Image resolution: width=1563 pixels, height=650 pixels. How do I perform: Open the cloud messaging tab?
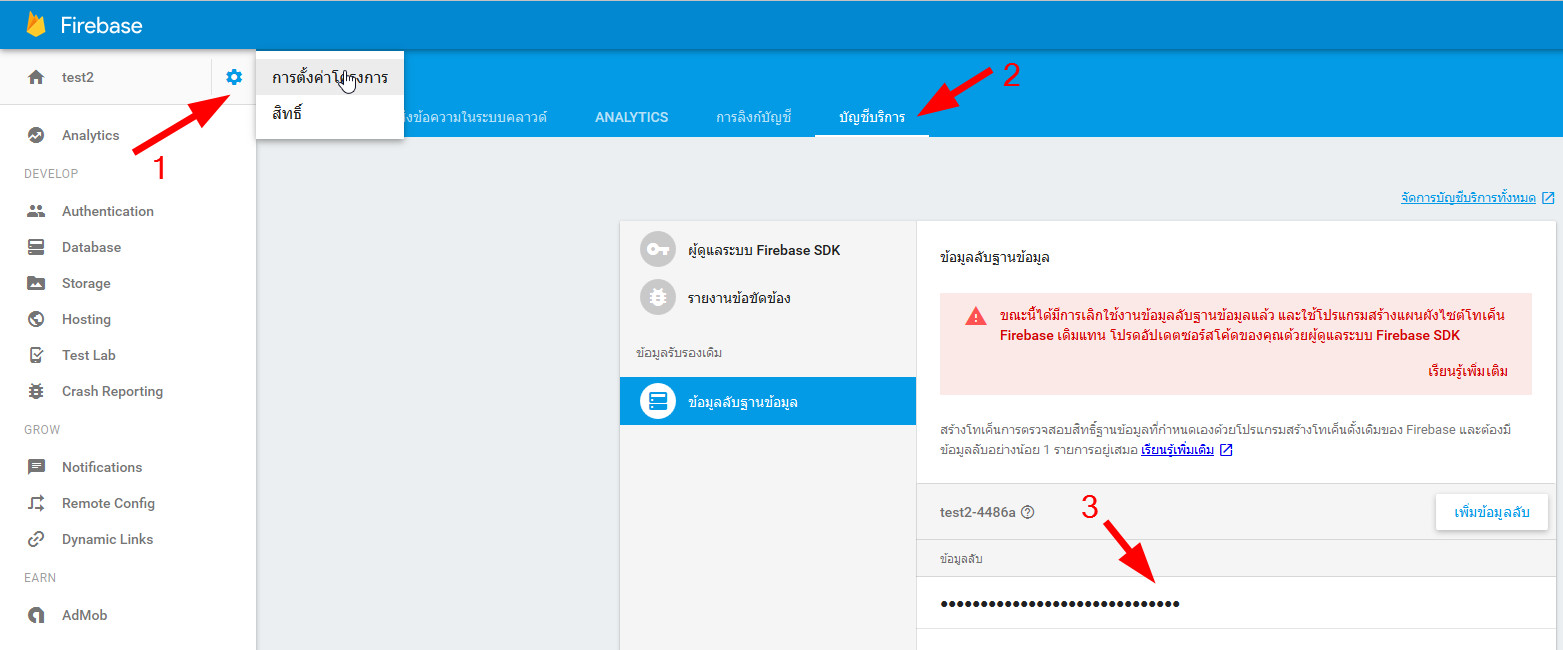pyautogui.click(x=476, y=117)
